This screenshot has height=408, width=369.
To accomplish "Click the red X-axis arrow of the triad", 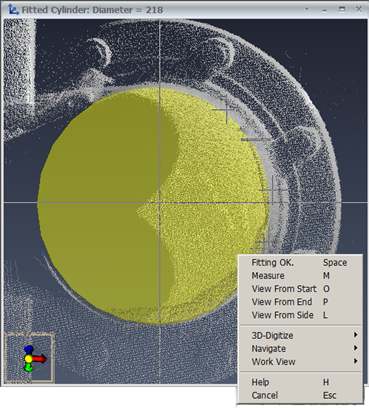I will [x=40, y=359].
